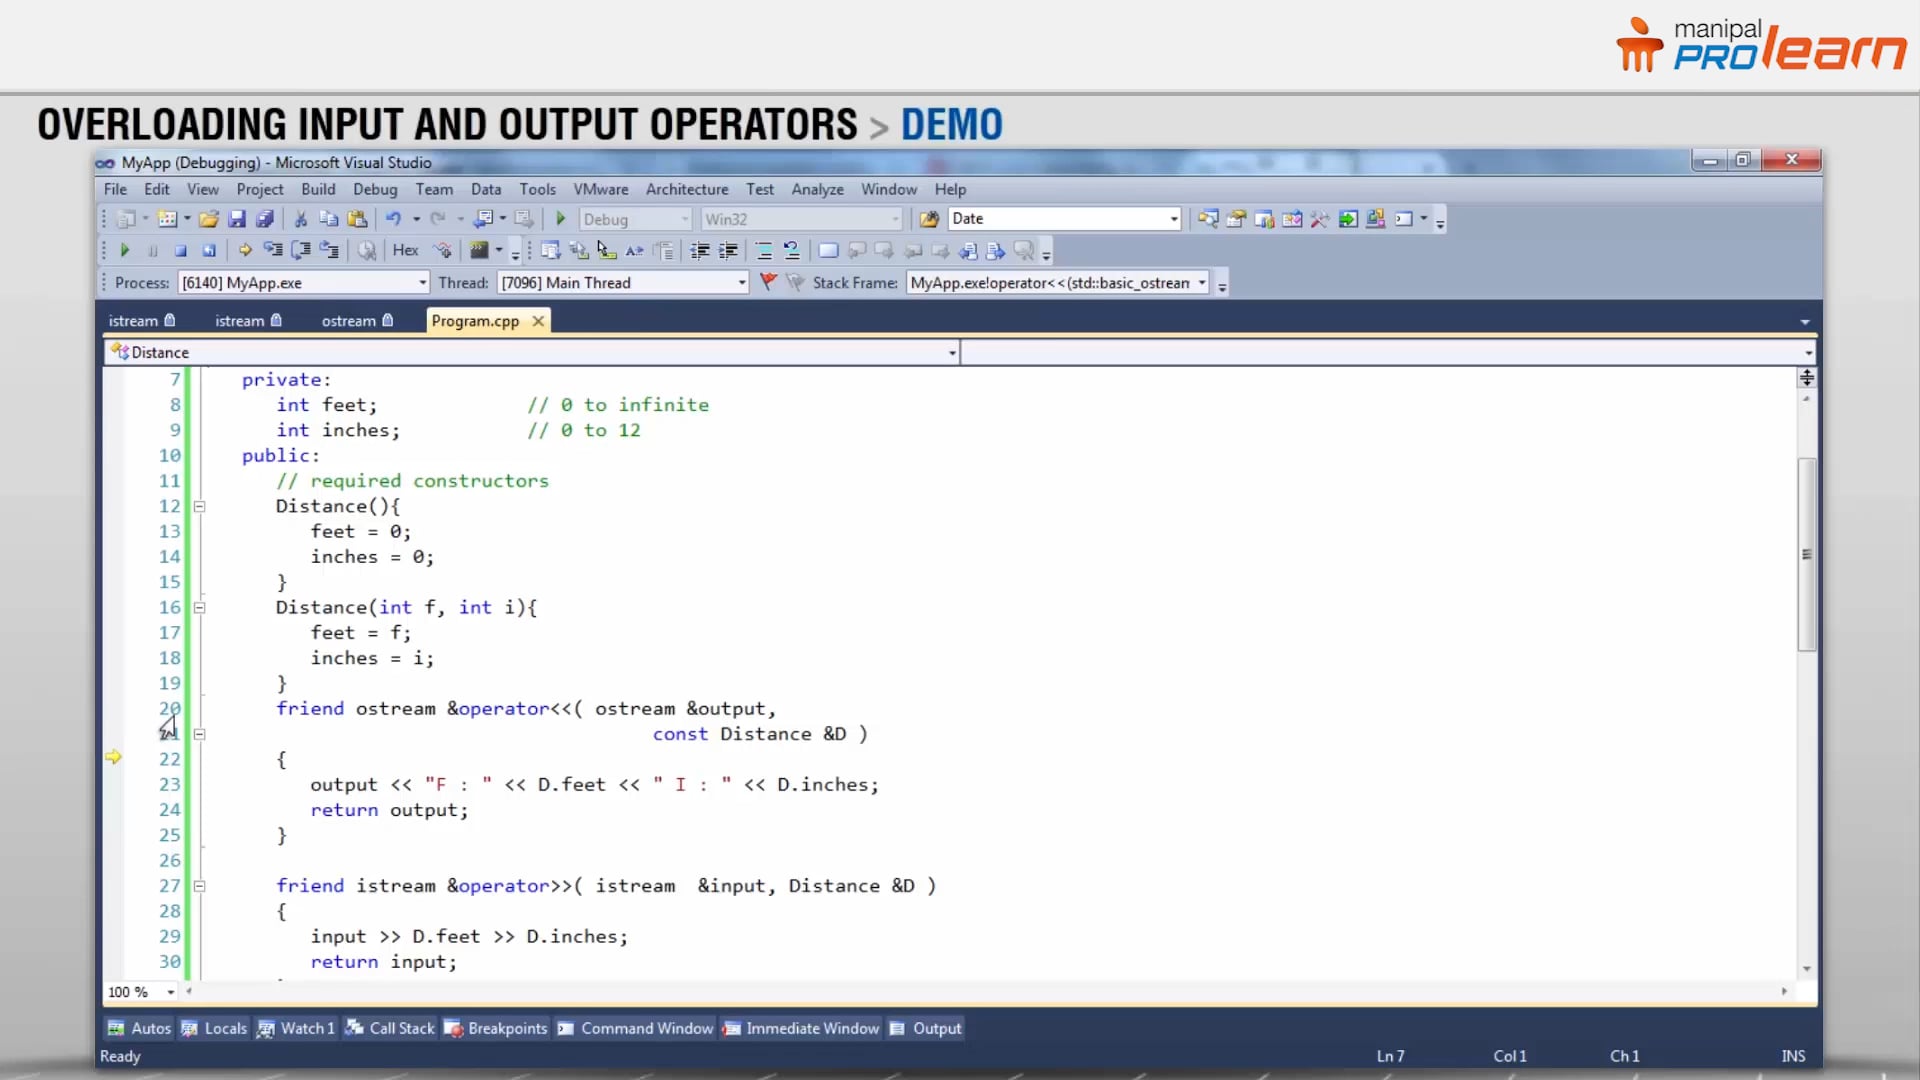
Task: Step Over the current line
Action: pos(300,250)
